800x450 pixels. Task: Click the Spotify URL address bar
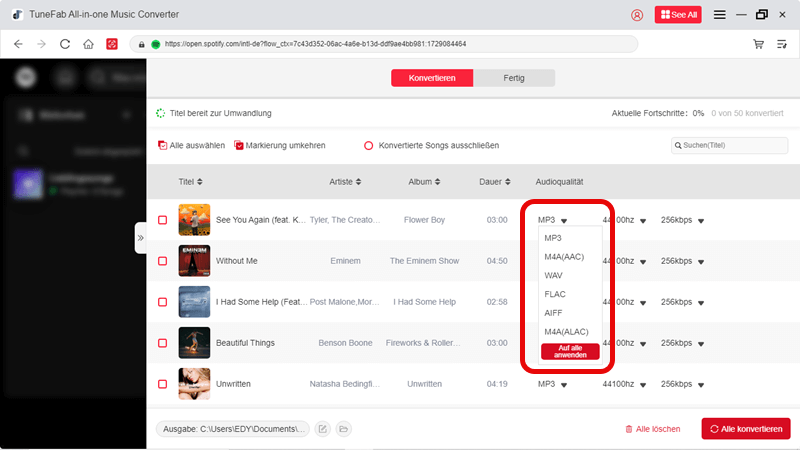(x=383, y=44)
